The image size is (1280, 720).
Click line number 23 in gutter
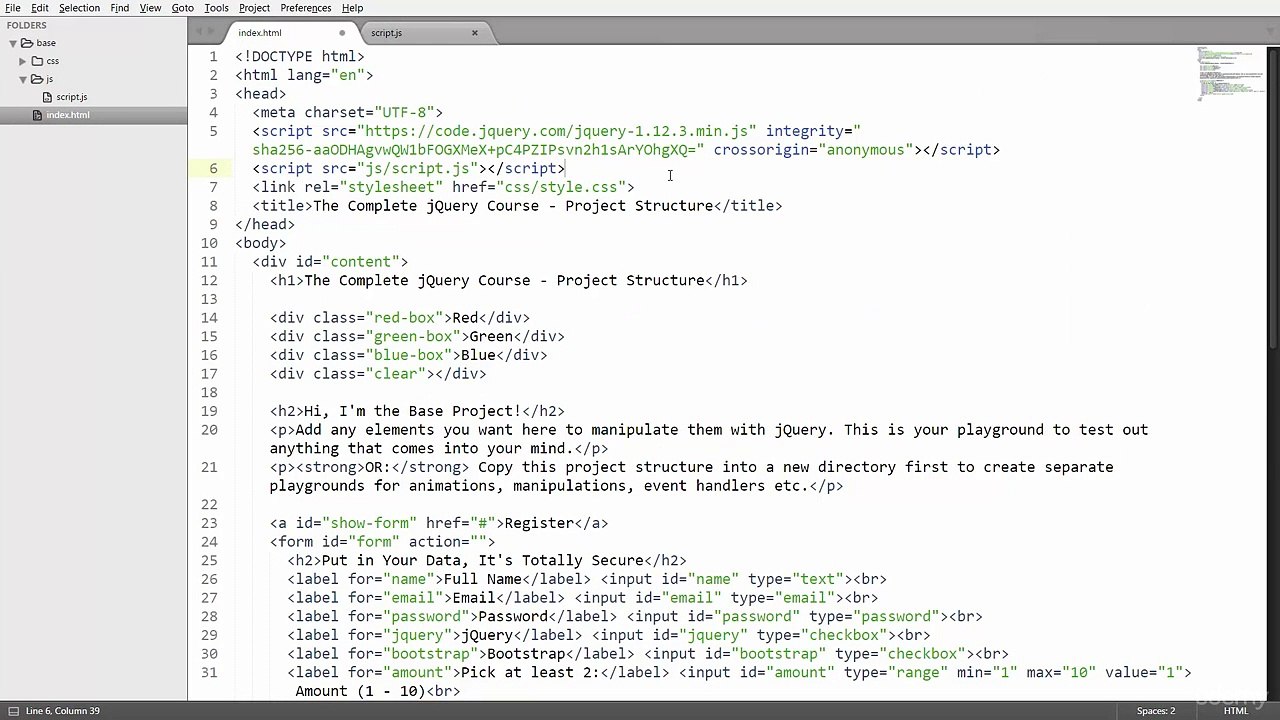pos(209,523)
